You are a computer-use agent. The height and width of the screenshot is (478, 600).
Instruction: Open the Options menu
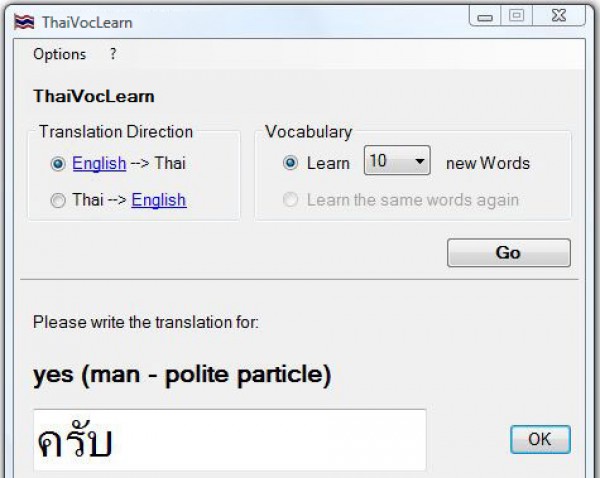tap(60, 54)
